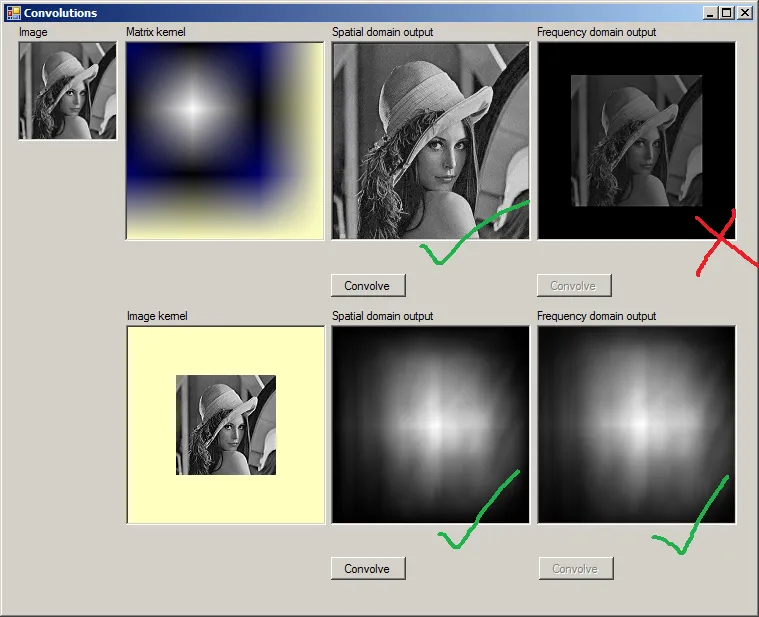Click the bottom 'Spatial domain output' label

coord(382,316)
